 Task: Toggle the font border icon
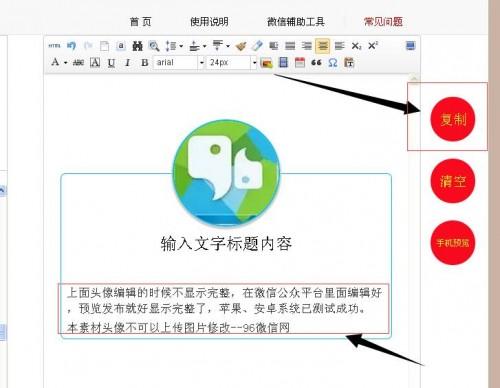pos(95,62)
